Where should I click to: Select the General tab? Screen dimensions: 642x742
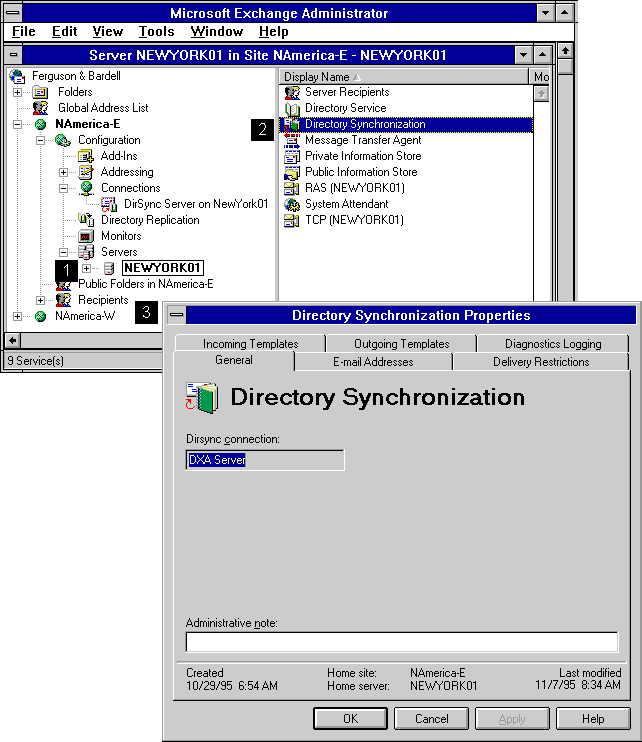coord(234,361)
